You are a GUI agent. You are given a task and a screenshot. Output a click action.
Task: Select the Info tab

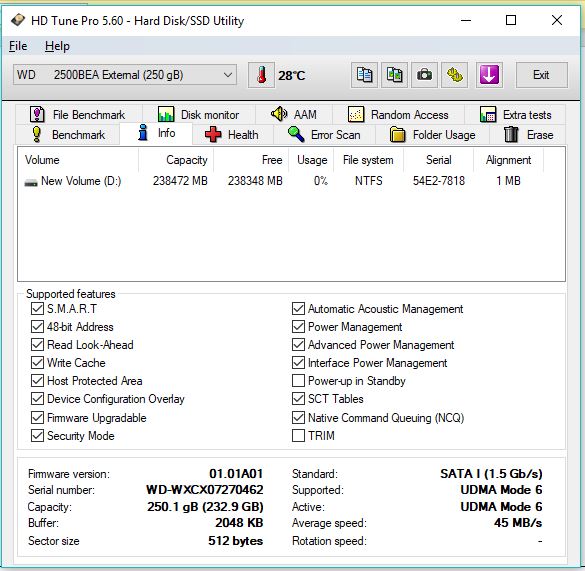click(x=156, y=133)
